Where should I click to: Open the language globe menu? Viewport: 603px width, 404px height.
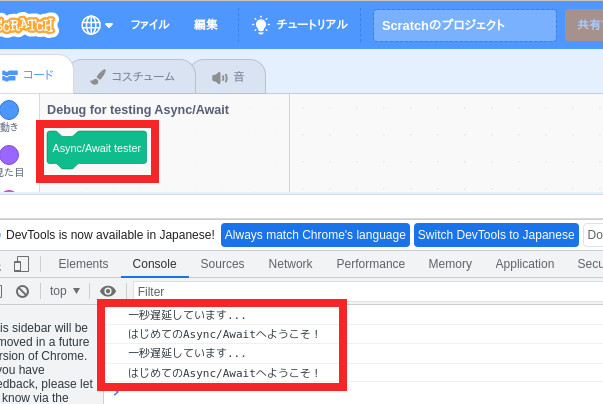pos(97,25)
